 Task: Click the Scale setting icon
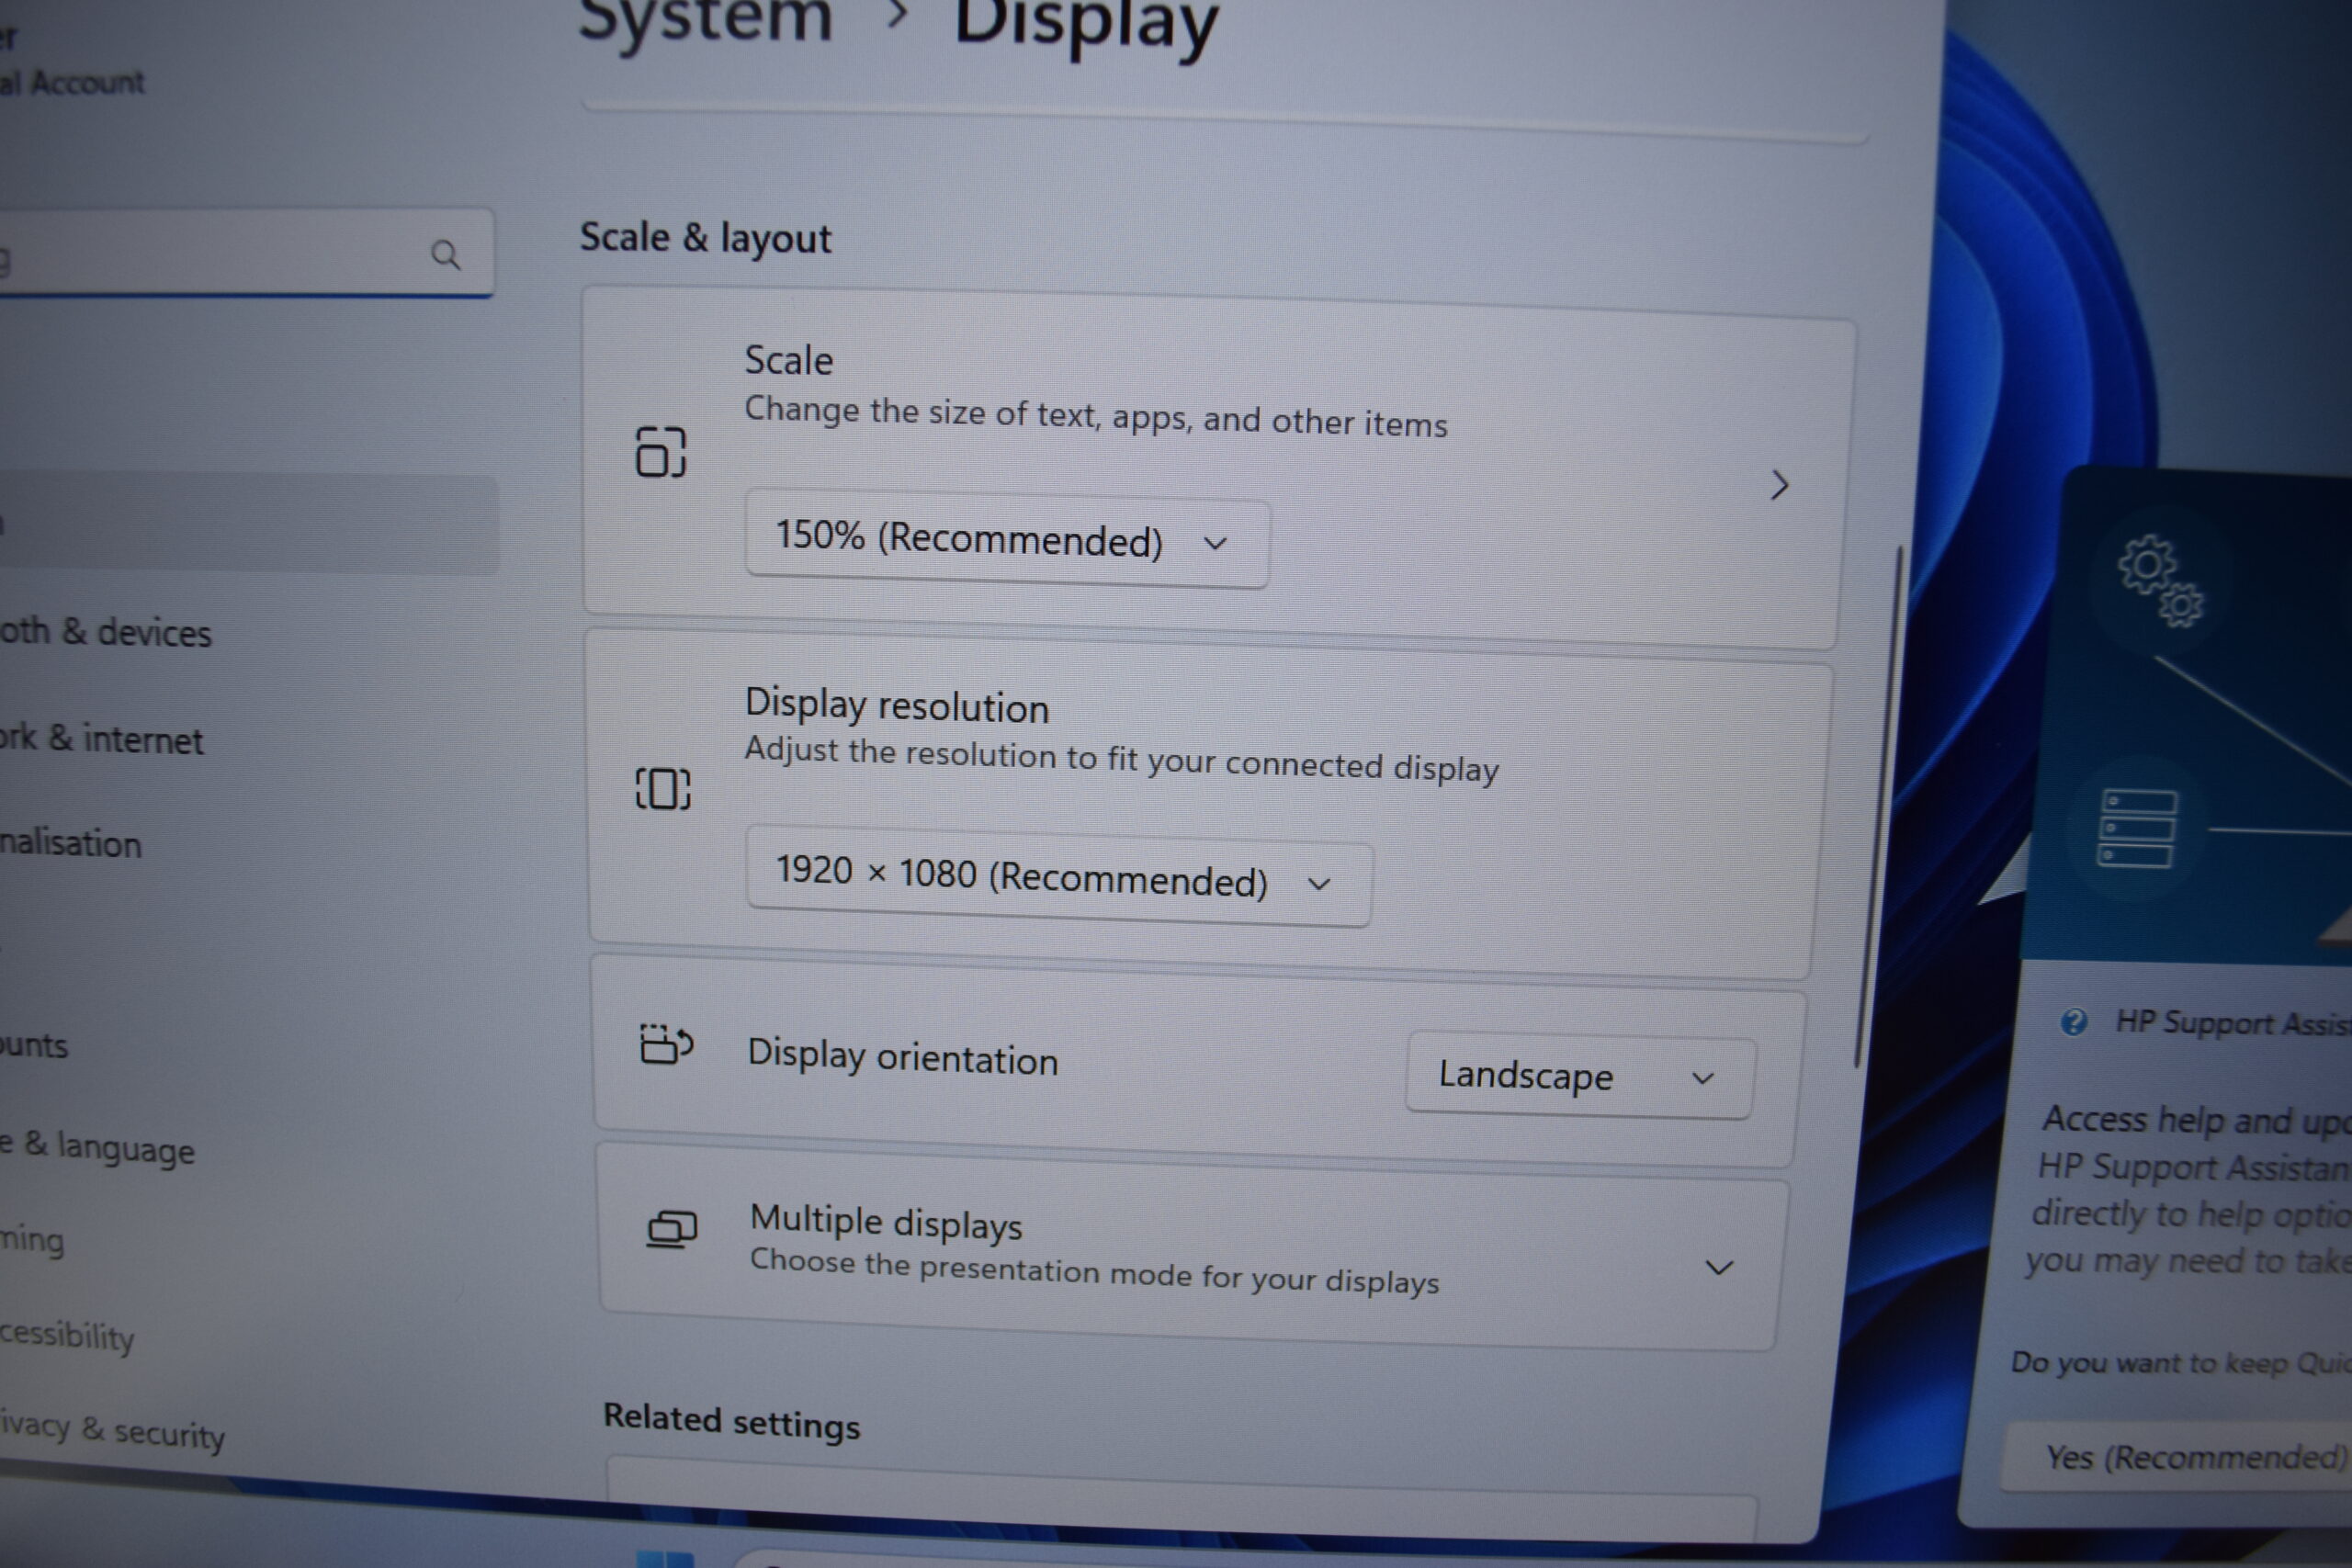661,452
